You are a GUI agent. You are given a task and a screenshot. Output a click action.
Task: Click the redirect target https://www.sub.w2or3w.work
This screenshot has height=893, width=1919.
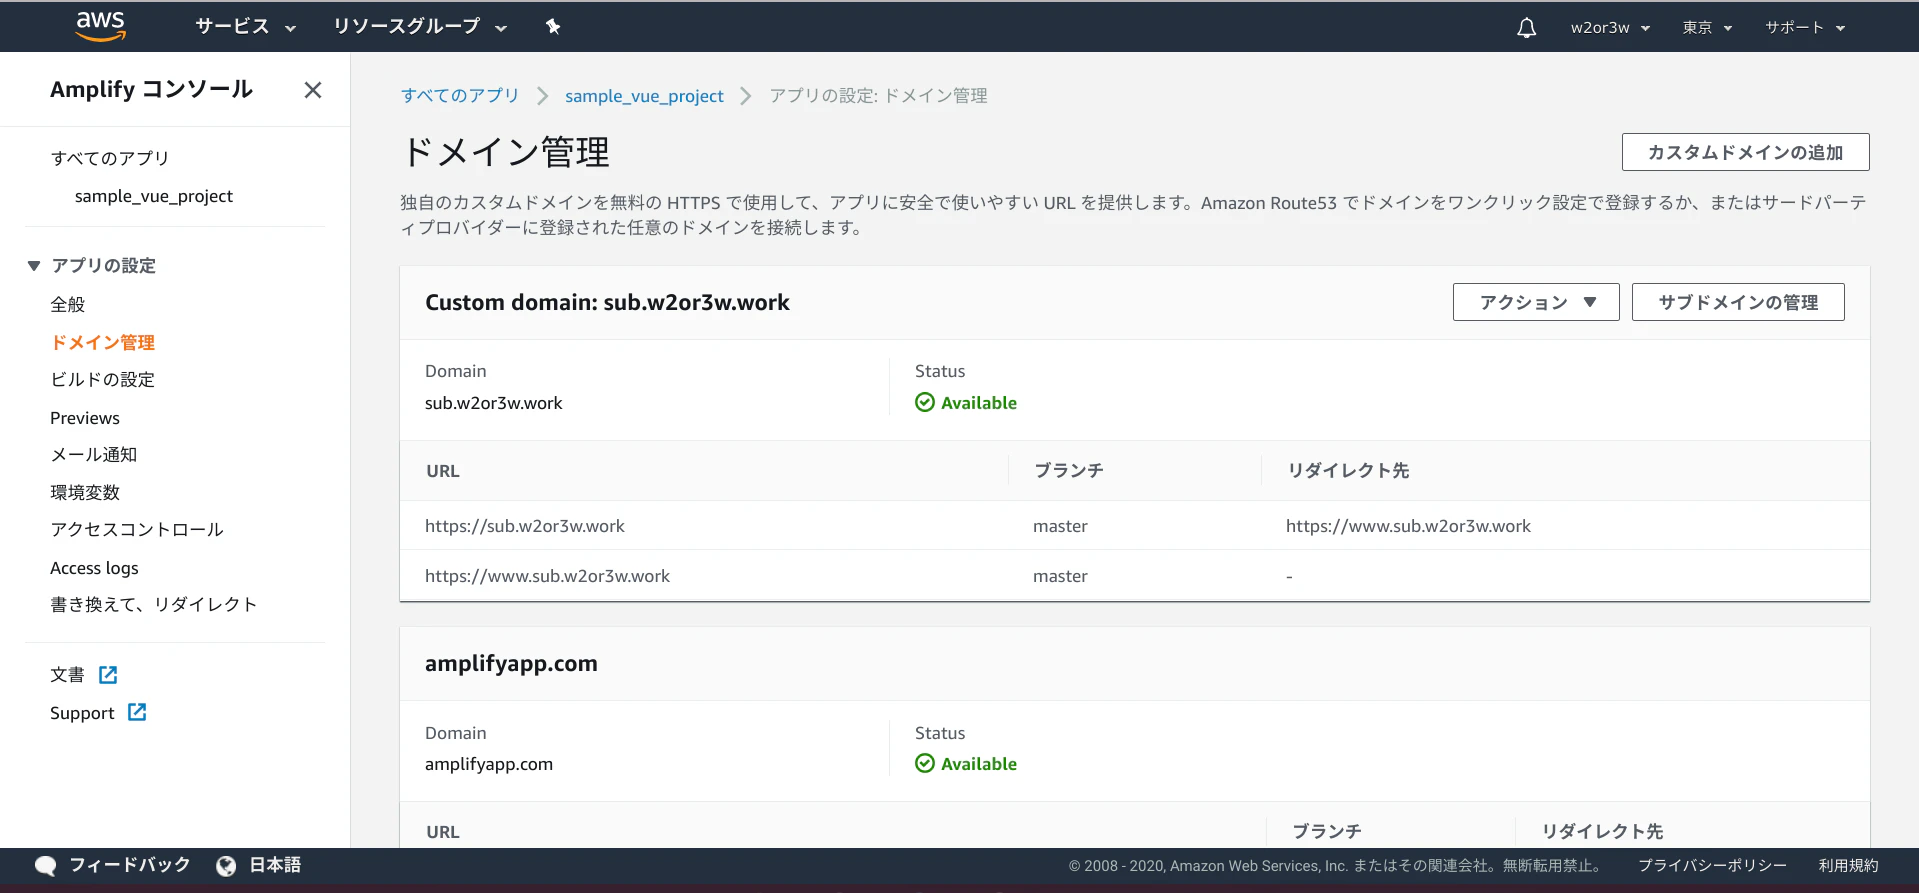(x=1408, y=526)
